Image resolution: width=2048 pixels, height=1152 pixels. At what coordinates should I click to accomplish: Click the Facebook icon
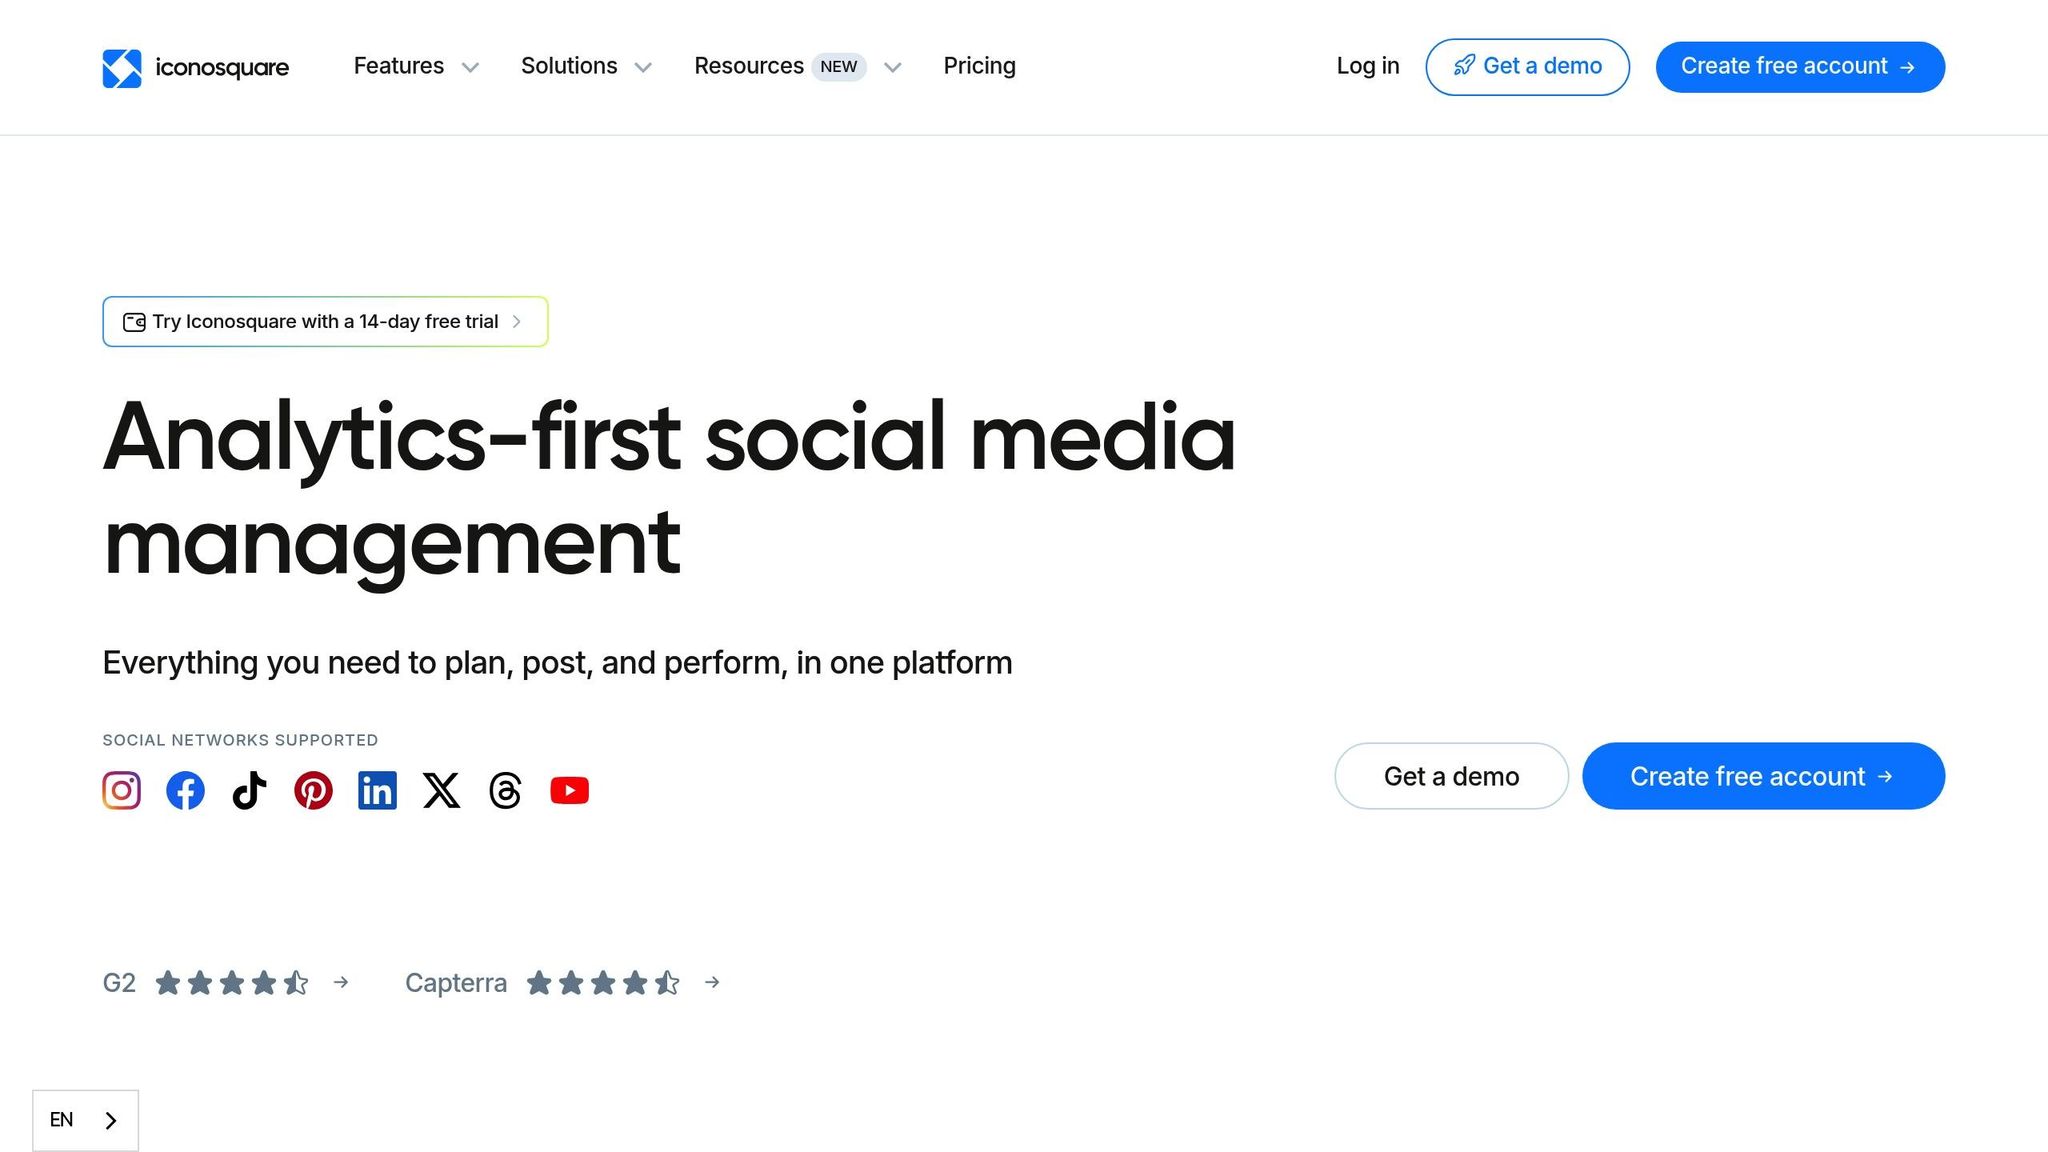[185, 790]
